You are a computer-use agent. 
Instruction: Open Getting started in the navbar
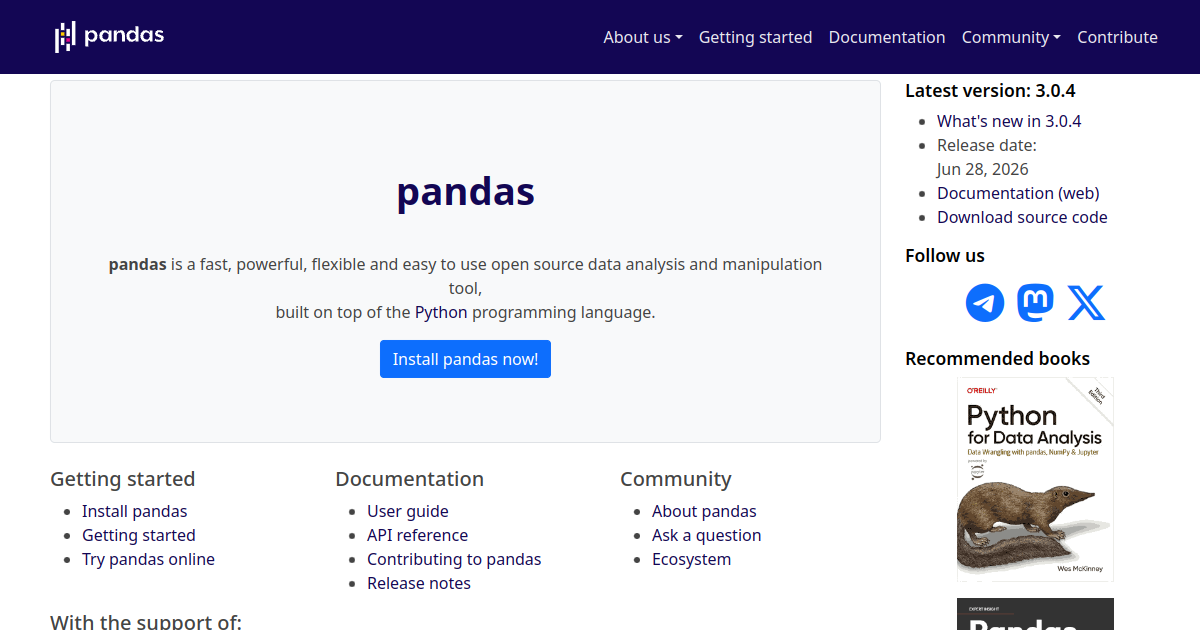[755, 37]
